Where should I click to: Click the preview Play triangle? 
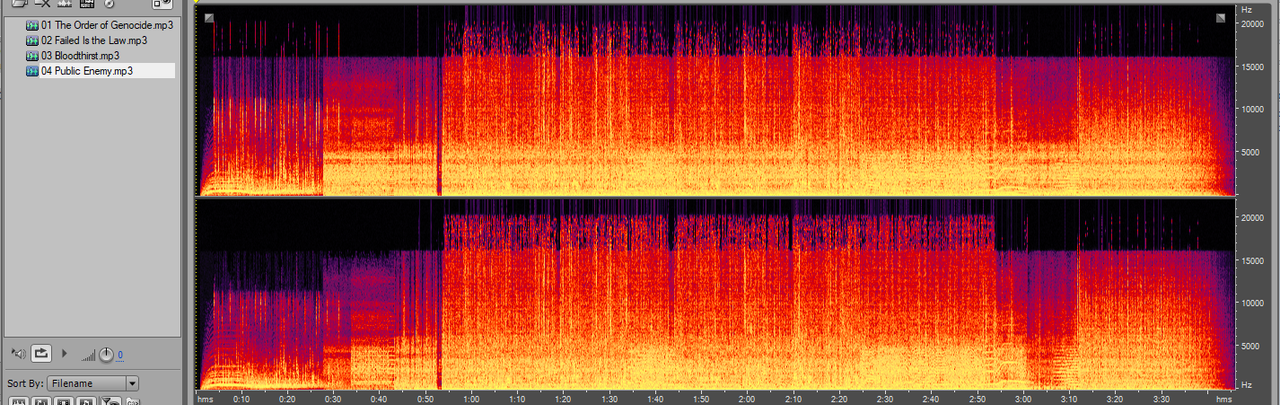pyautogui.click(x=65, y=353)
